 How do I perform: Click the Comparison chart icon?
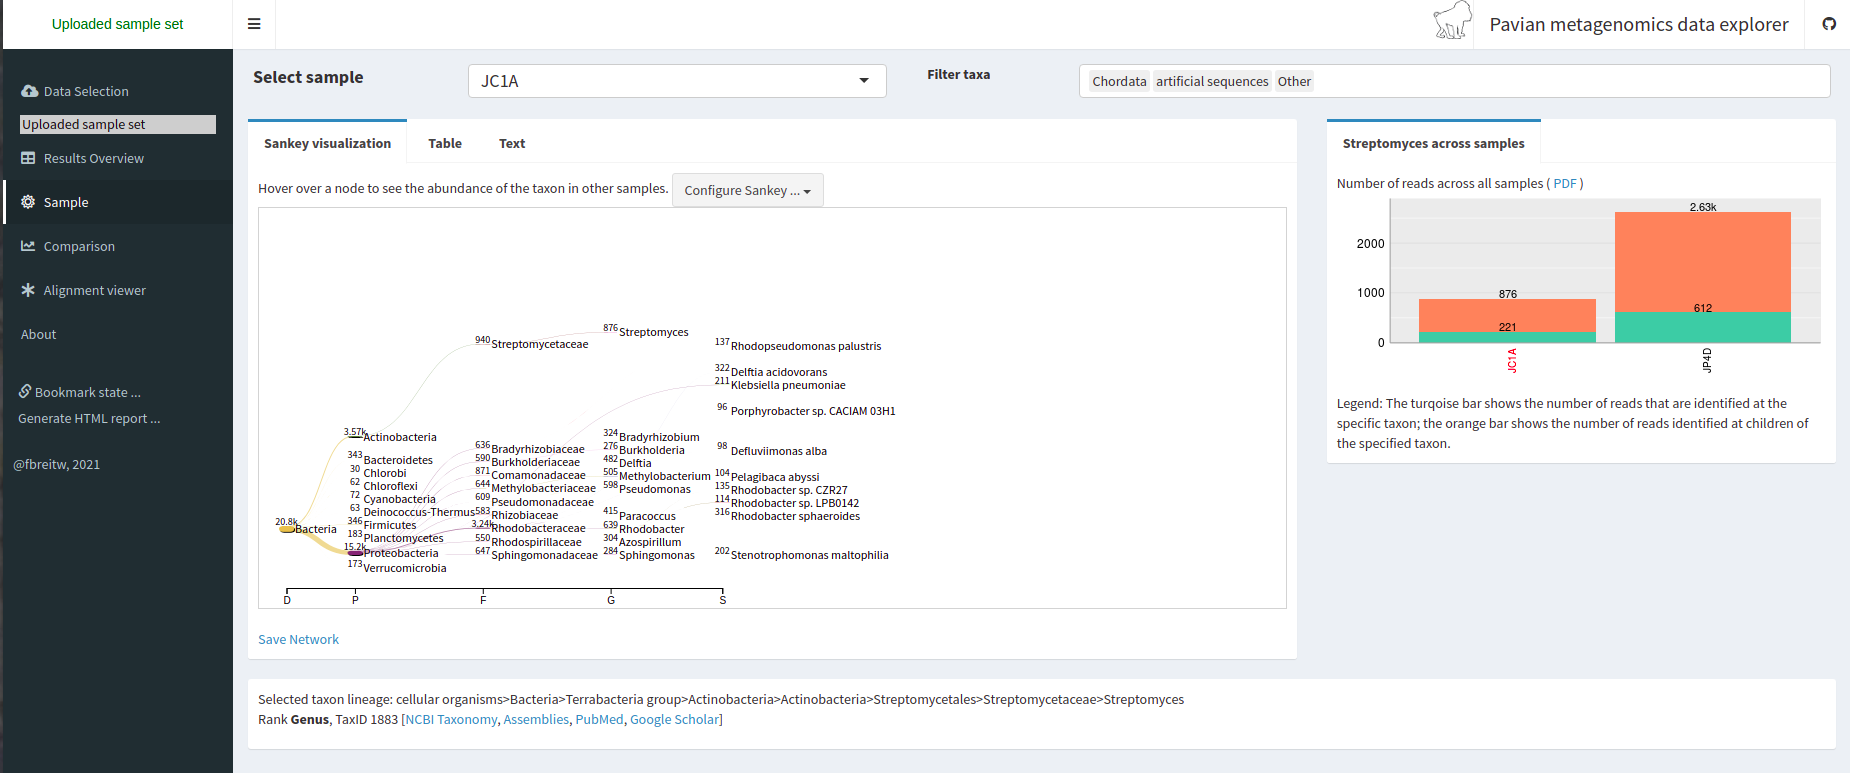pos(28,246)
